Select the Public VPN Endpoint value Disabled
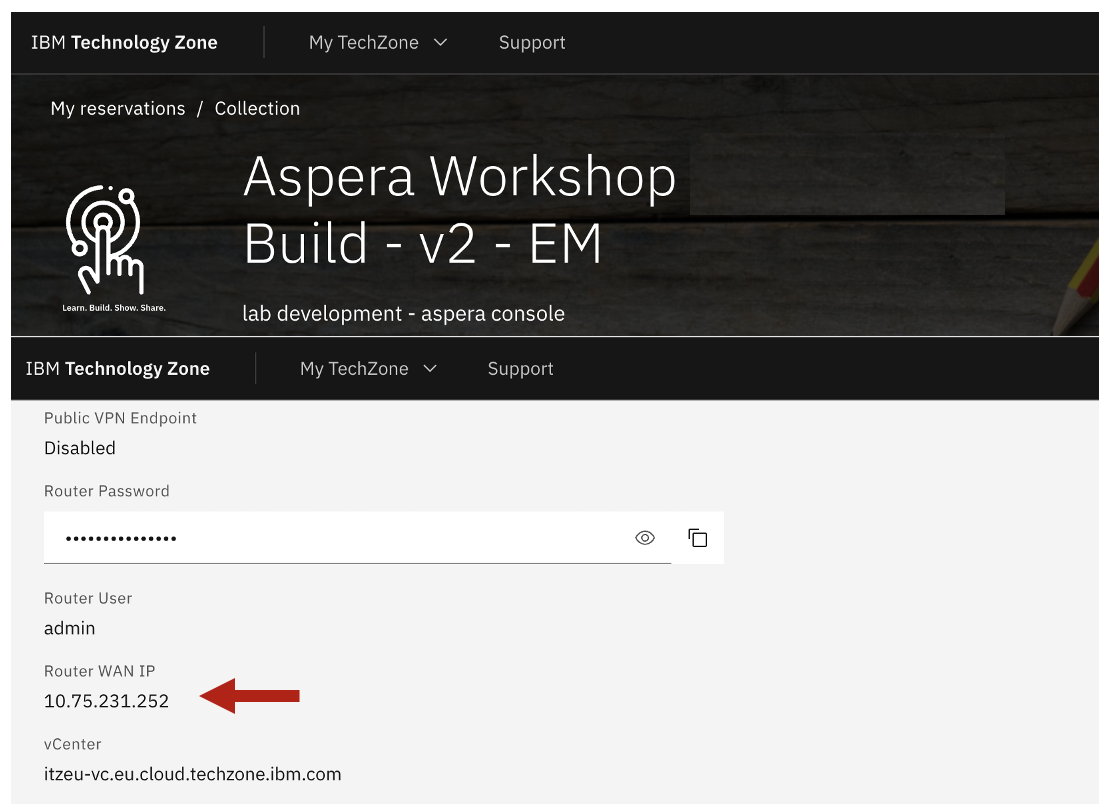 (80, 448)
